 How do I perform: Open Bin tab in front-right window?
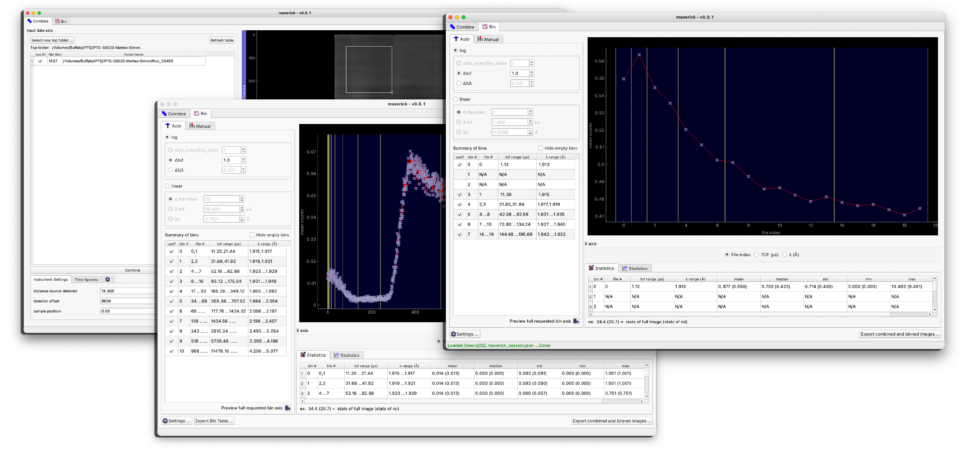[490, 27]
